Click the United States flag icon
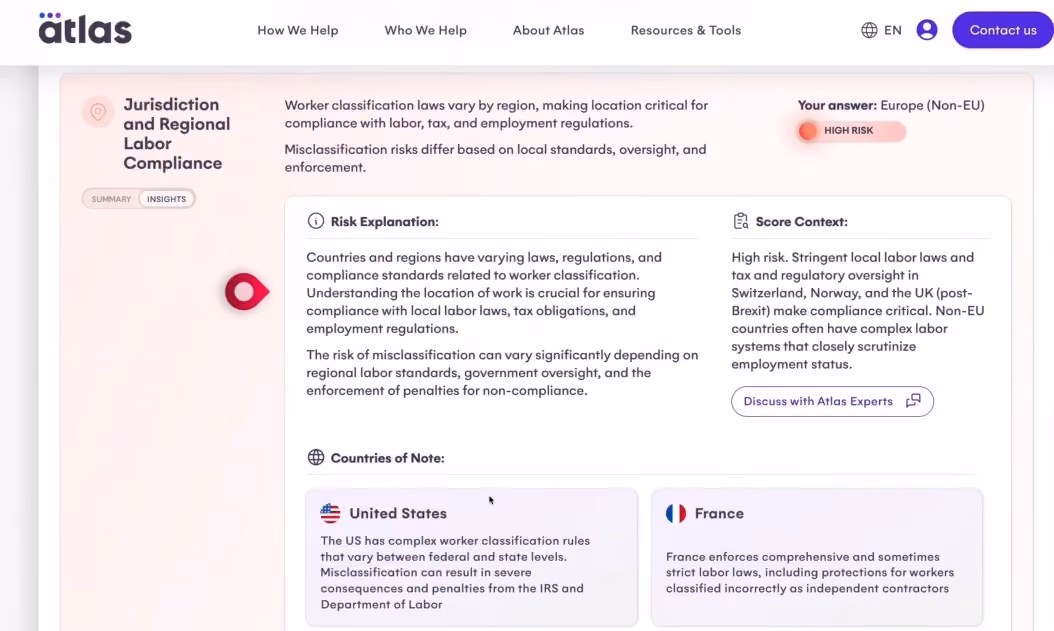This screenshot has height=631, width=1054. point(330,513)
